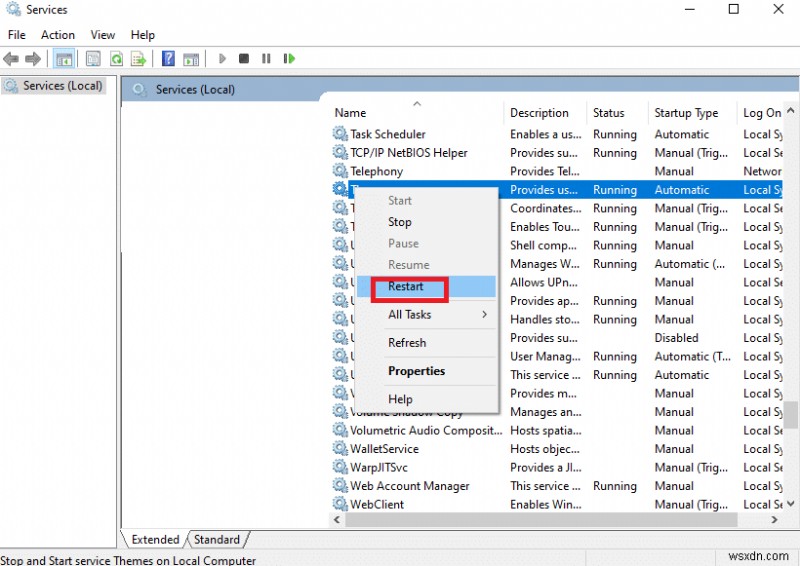
Task: Select the WalletService row in the list
Action: pyautogui.click(x=385, y=449)
